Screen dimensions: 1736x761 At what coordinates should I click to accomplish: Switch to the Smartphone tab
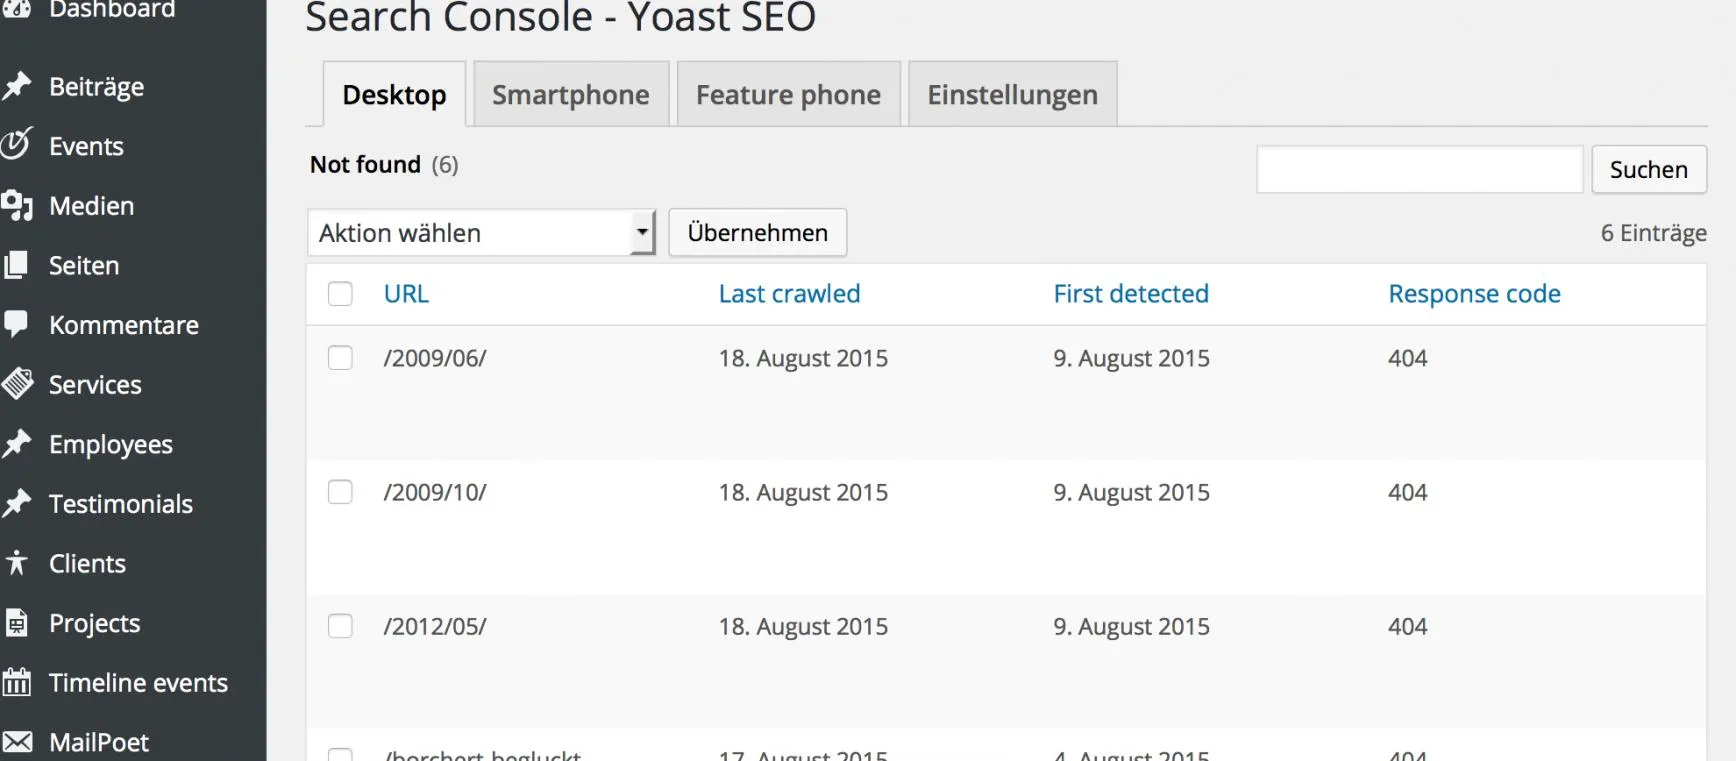click(x=571, y=94)
